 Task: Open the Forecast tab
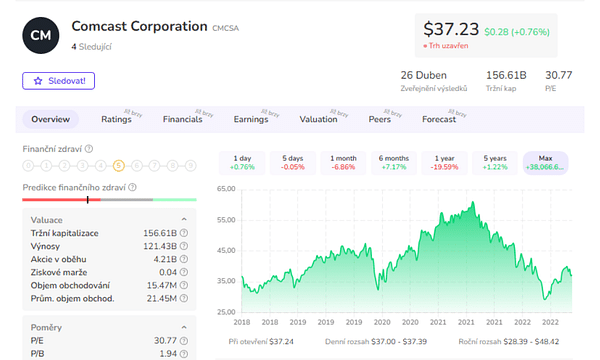(439, 119)
